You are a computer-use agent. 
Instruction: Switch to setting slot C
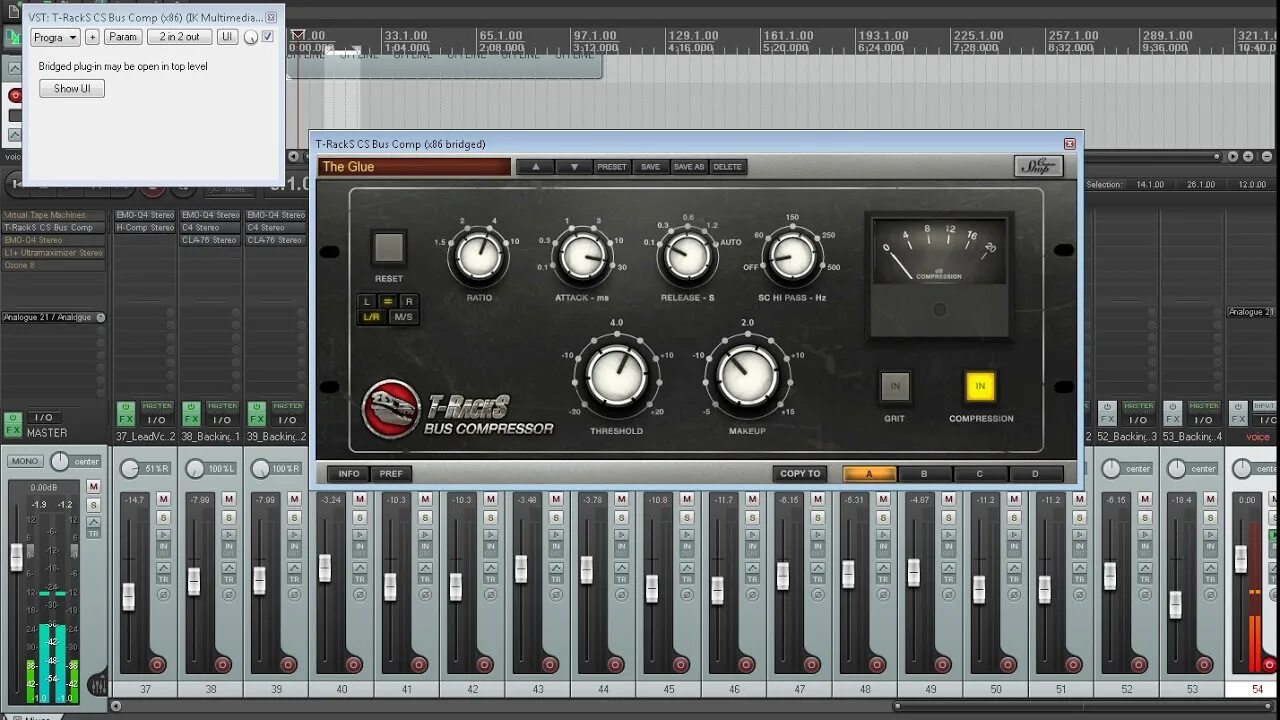(979, 474)
